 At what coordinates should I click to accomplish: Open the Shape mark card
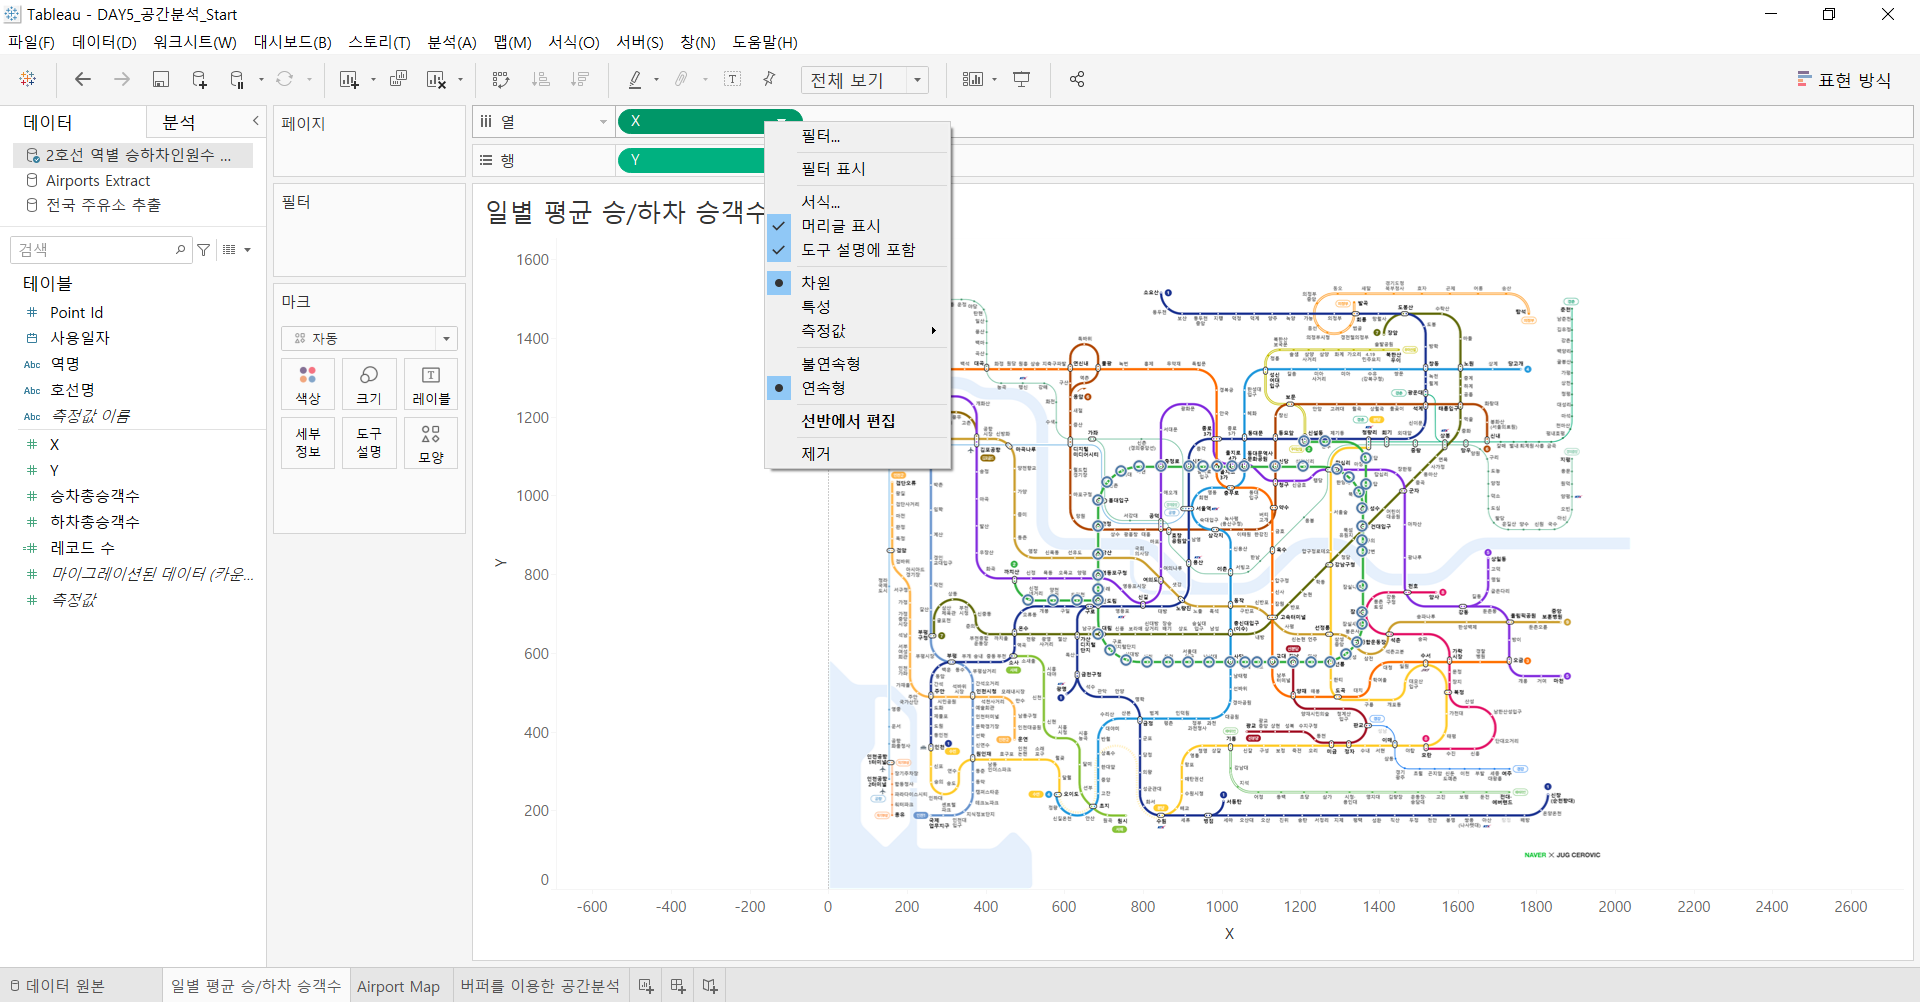[431, 443]
